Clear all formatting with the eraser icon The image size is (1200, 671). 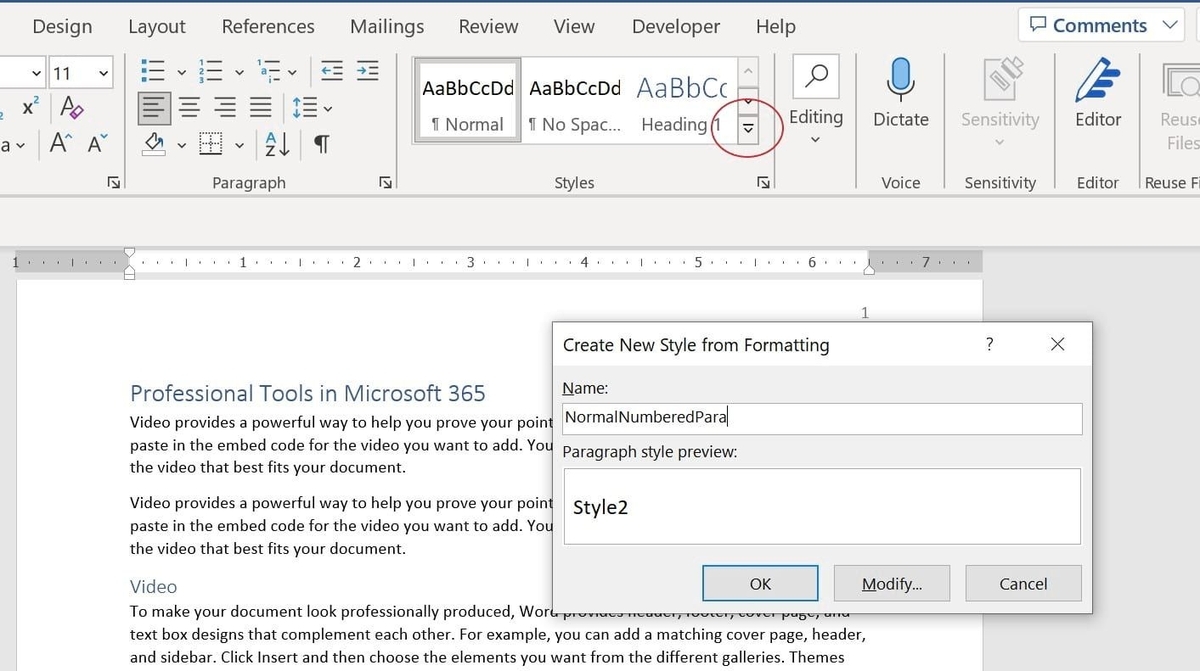click(71, 108)
